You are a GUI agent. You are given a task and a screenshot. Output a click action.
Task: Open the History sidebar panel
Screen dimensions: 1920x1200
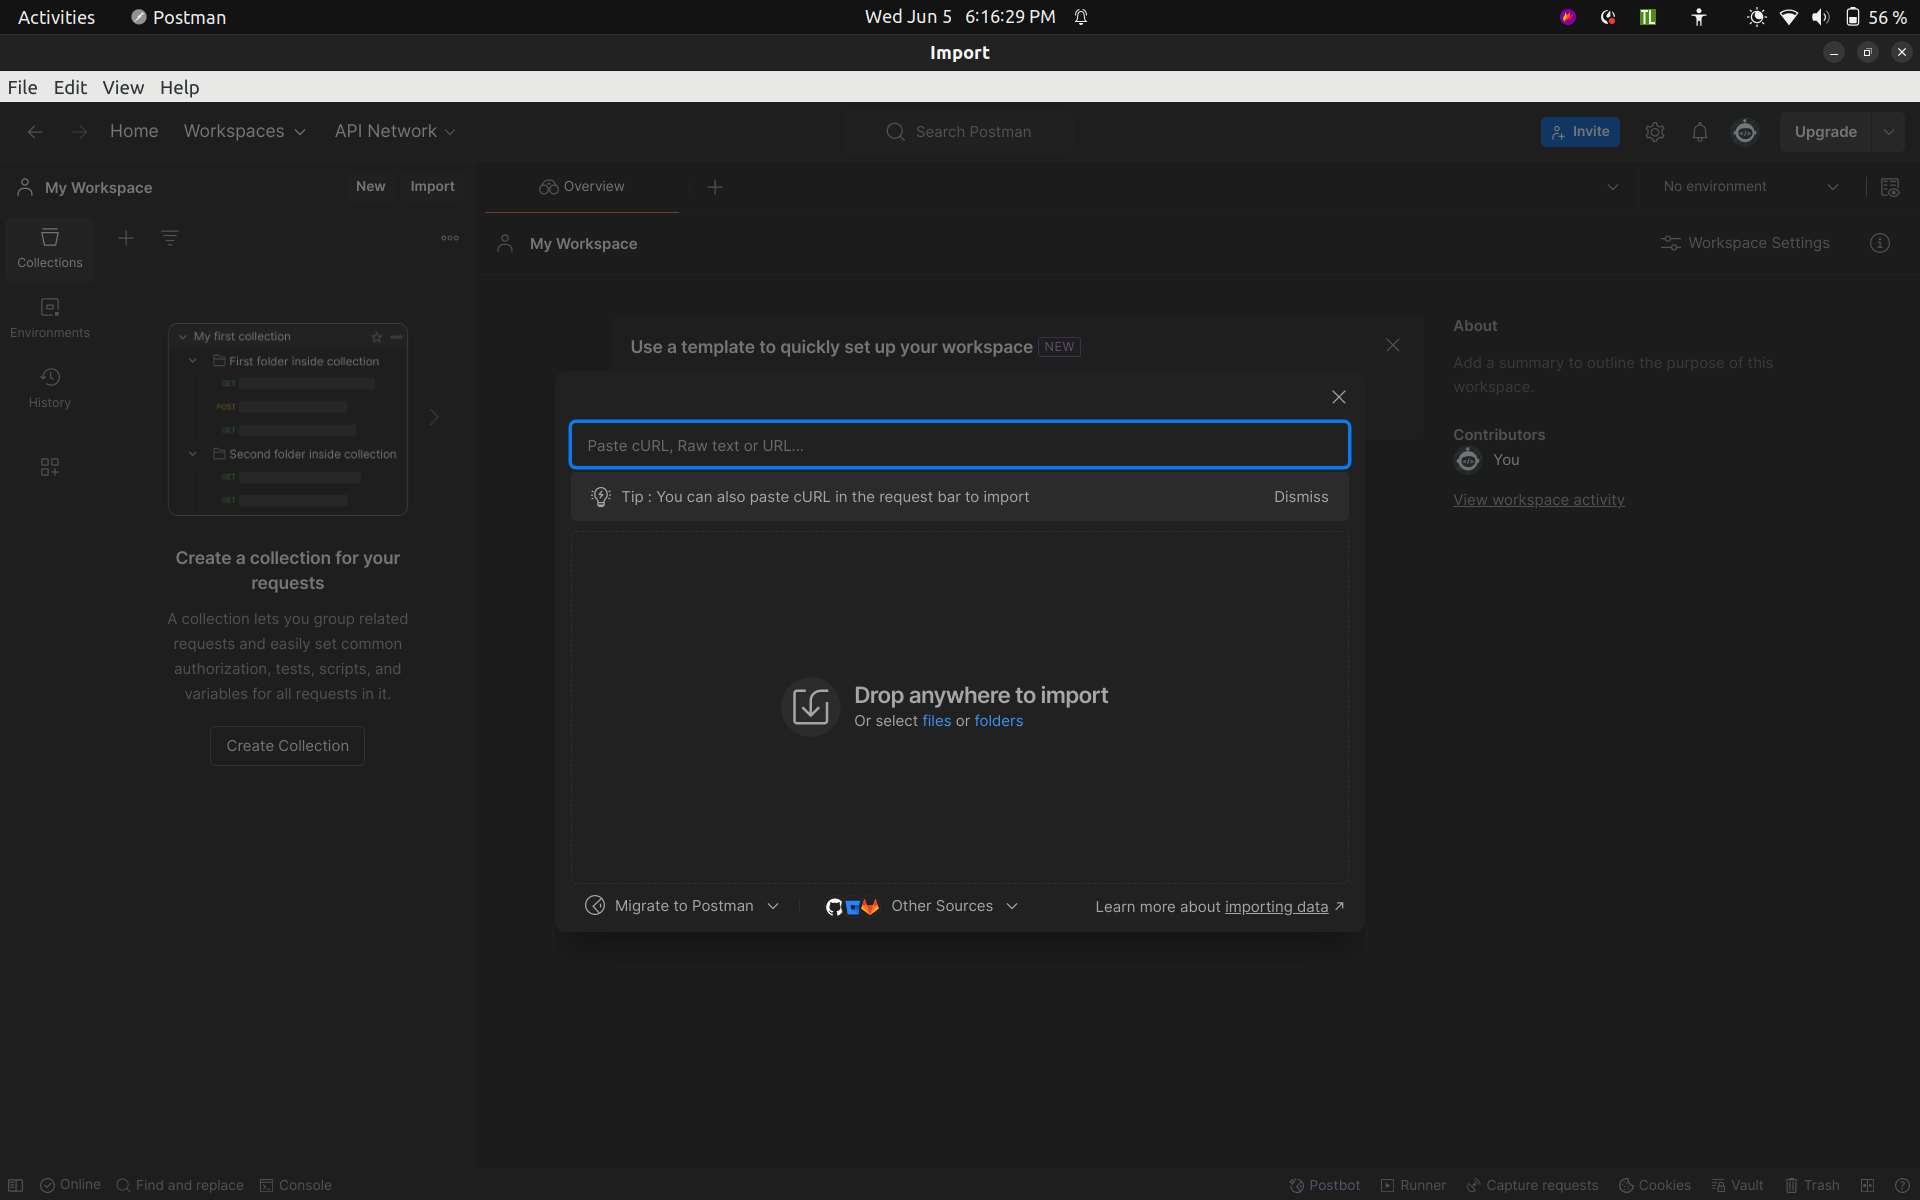(49, 387)
